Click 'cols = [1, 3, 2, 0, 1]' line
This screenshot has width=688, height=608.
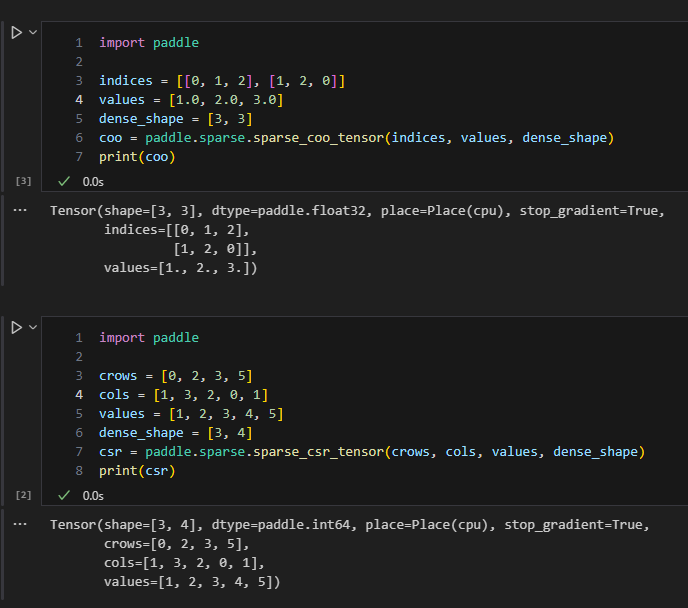pos(183,395)
